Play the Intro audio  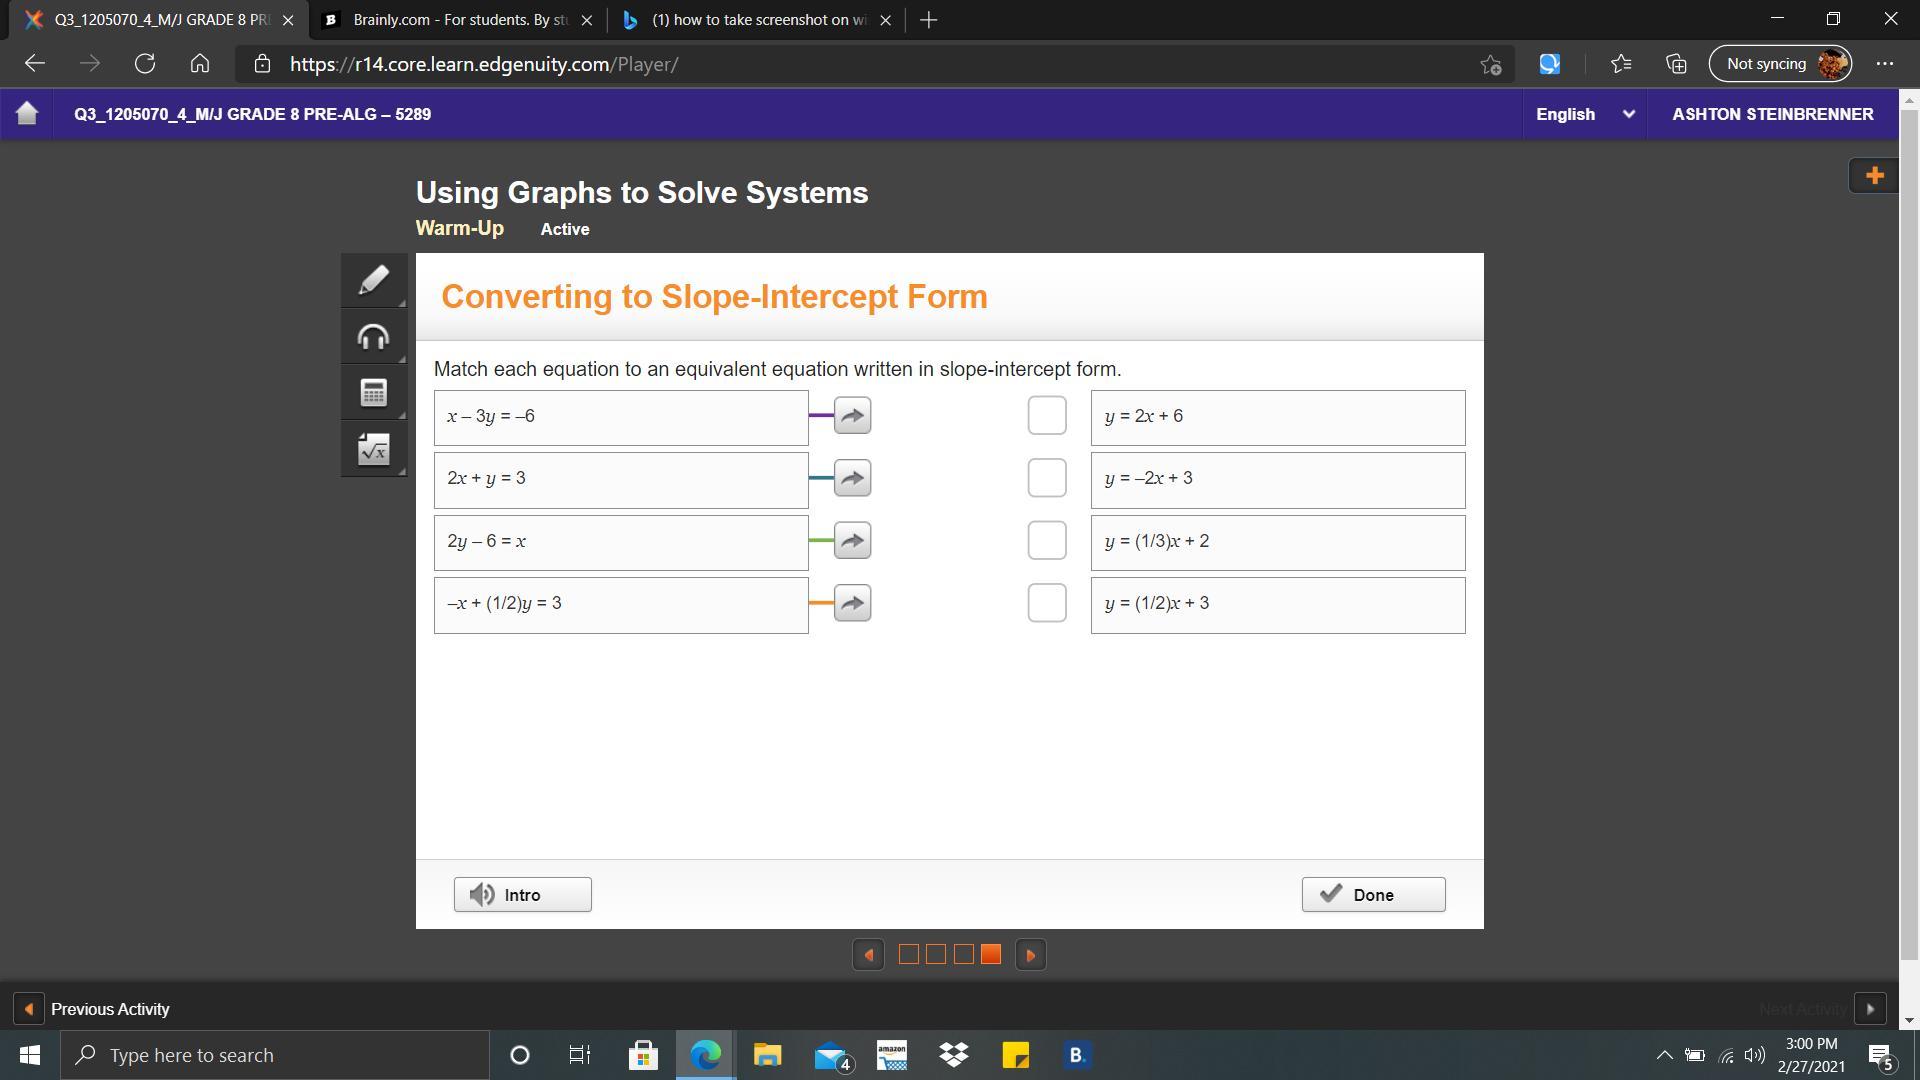coord(522,895)
